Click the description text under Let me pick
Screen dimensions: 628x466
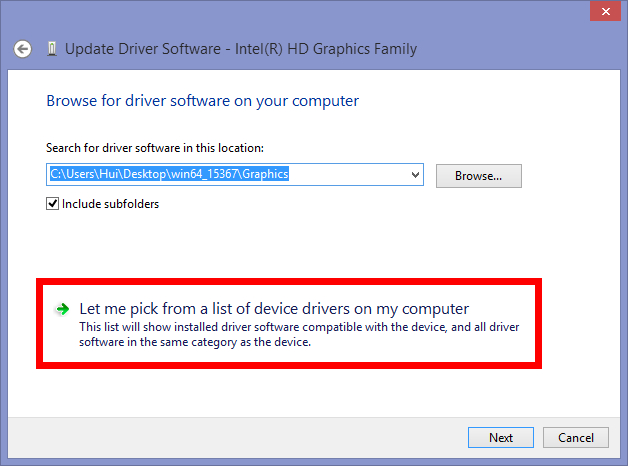coord(298,334)
